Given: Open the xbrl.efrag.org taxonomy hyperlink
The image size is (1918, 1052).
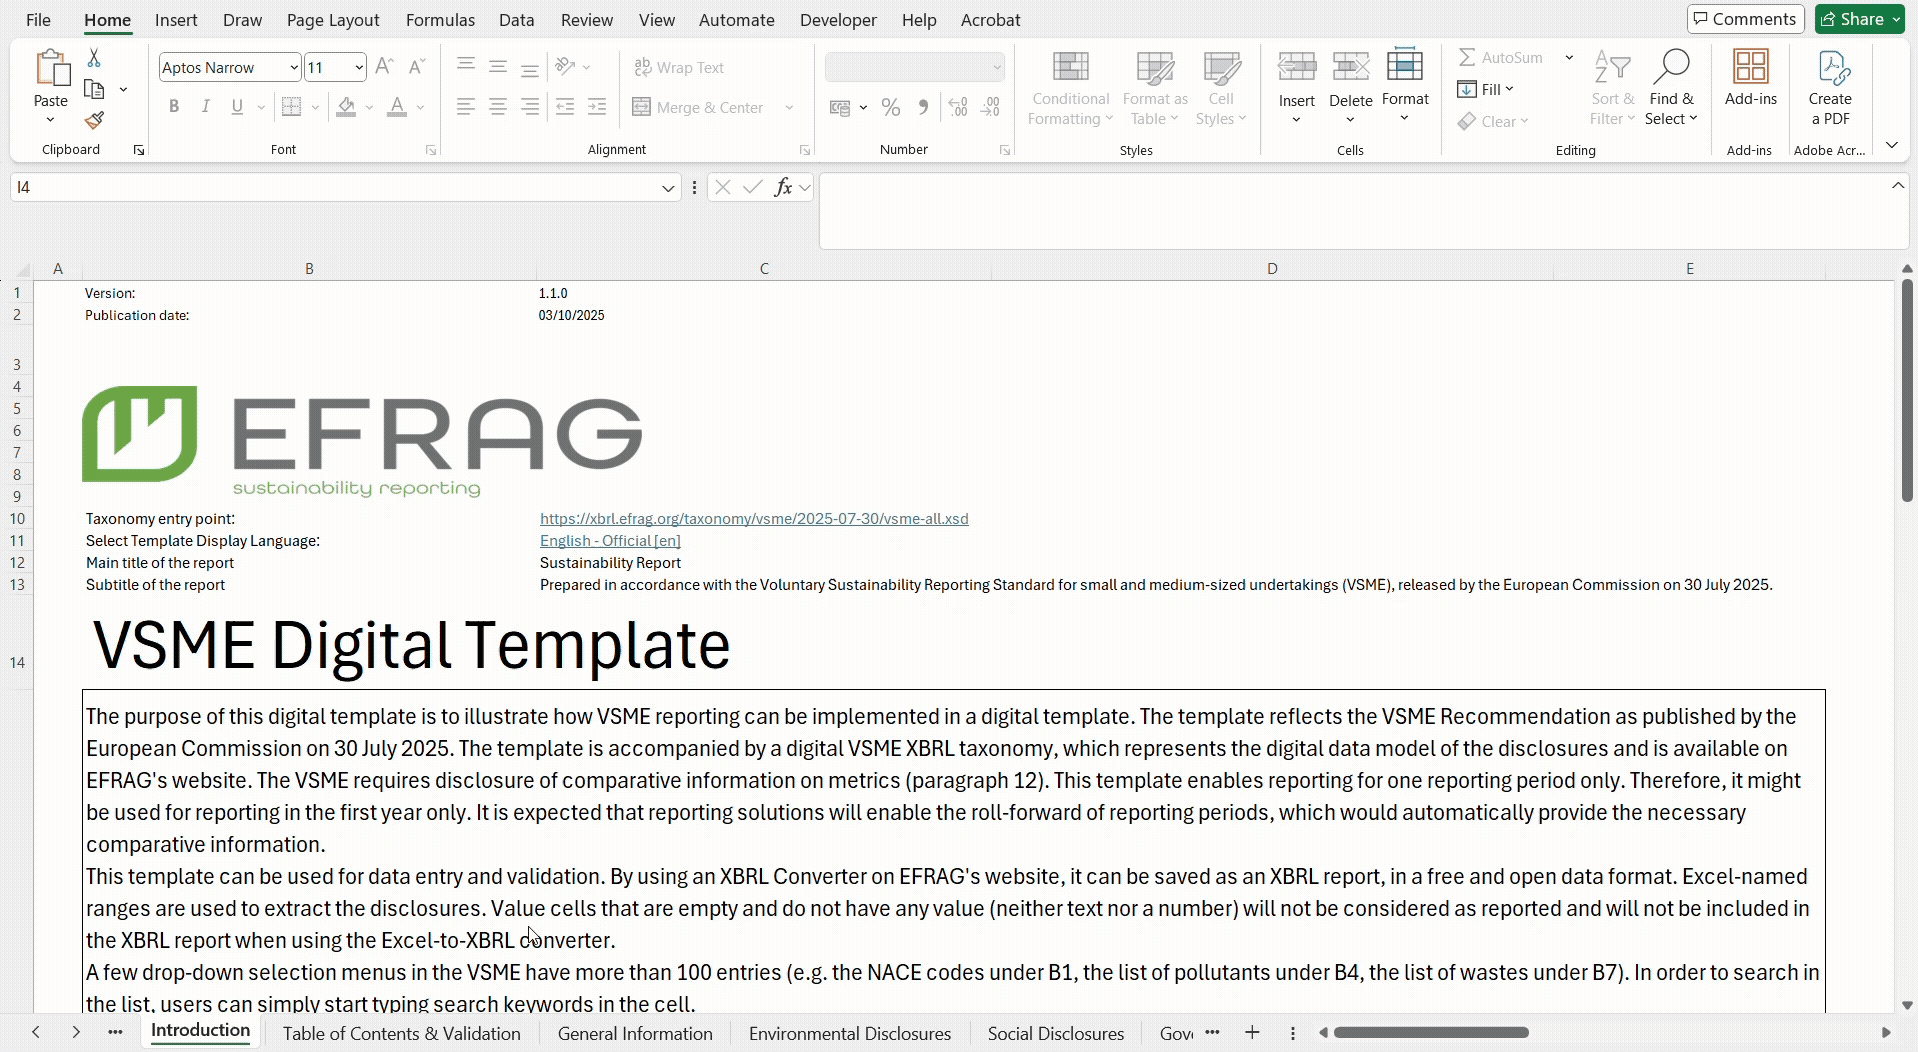Looking at the screenshot, I should click(754, 519).
